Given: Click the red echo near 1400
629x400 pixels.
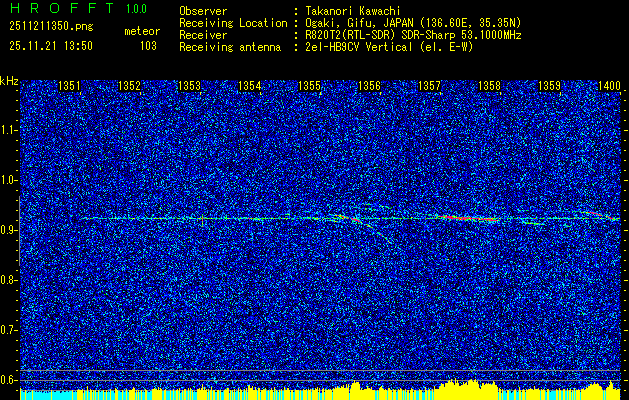Looking at the screenshot, I should pyautogui.click(x=599, y=215).
